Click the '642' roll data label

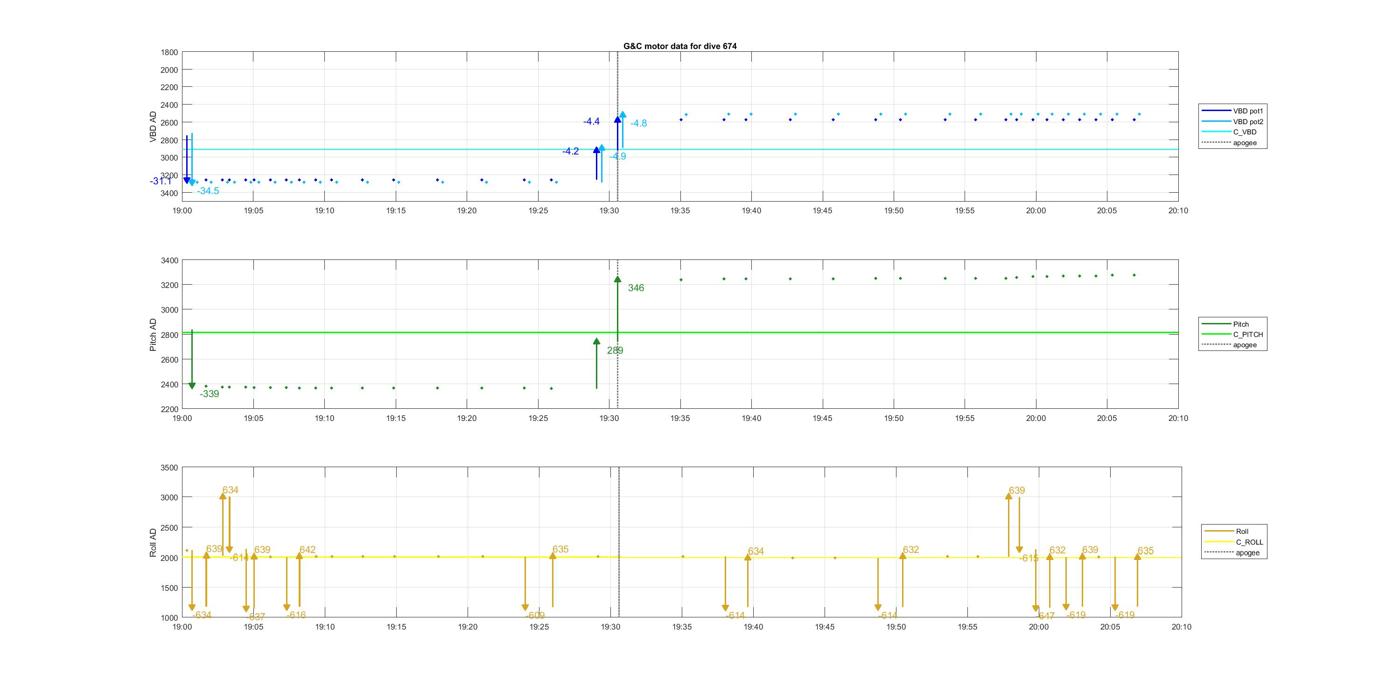(x=307, y=550)
